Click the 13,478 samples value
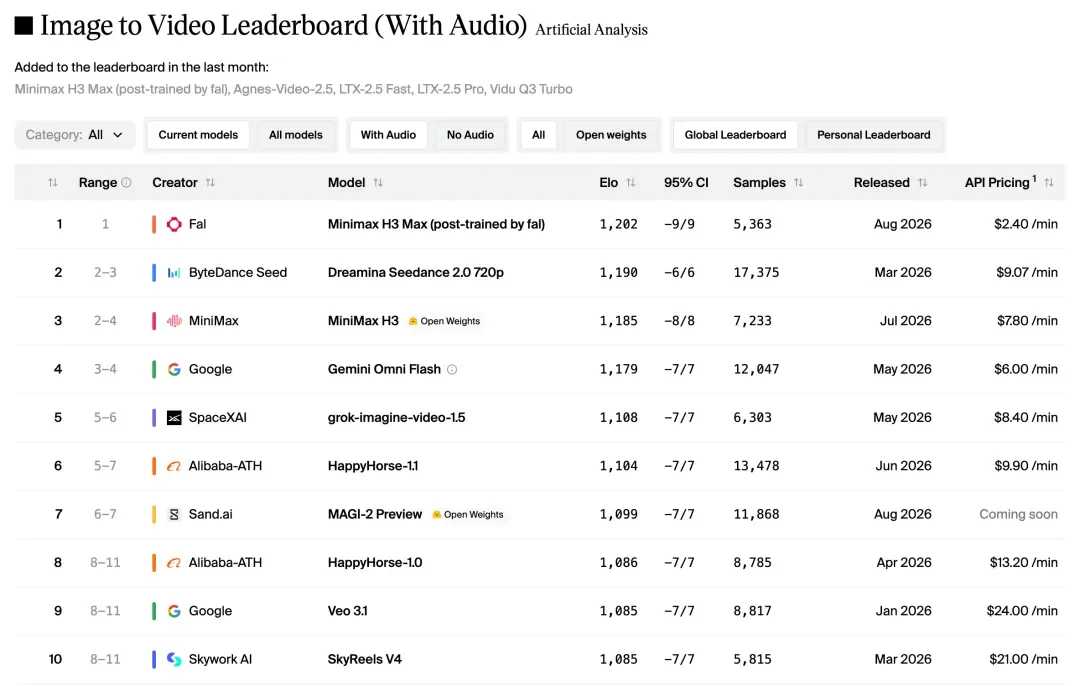Image resolution: width=1080 pixels, height=686 pixels. point(756,466)
